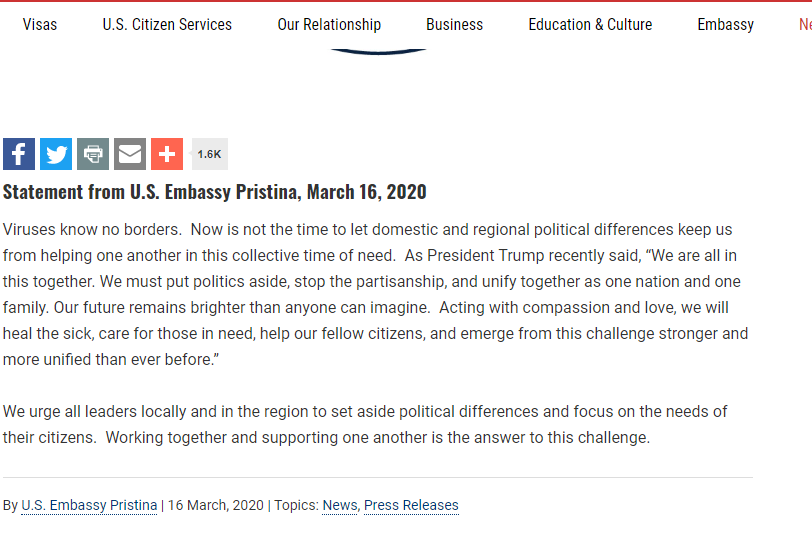Email this statement via envelope icon
This screenshot has height=534, width=812.
tap(130, 154)
